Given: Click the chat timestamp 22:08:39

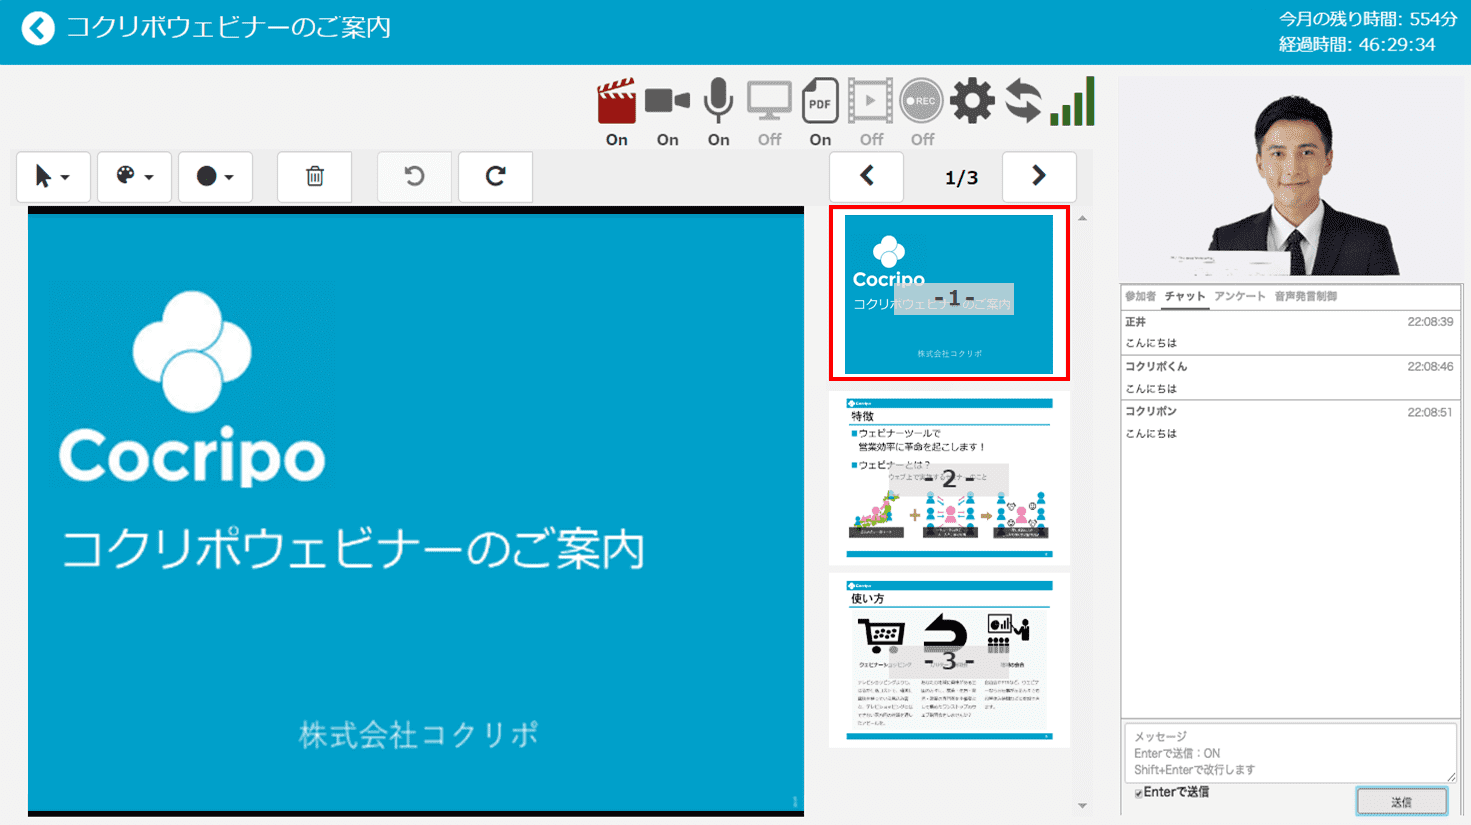Looking at the screenshot, I should point(1430,322).
